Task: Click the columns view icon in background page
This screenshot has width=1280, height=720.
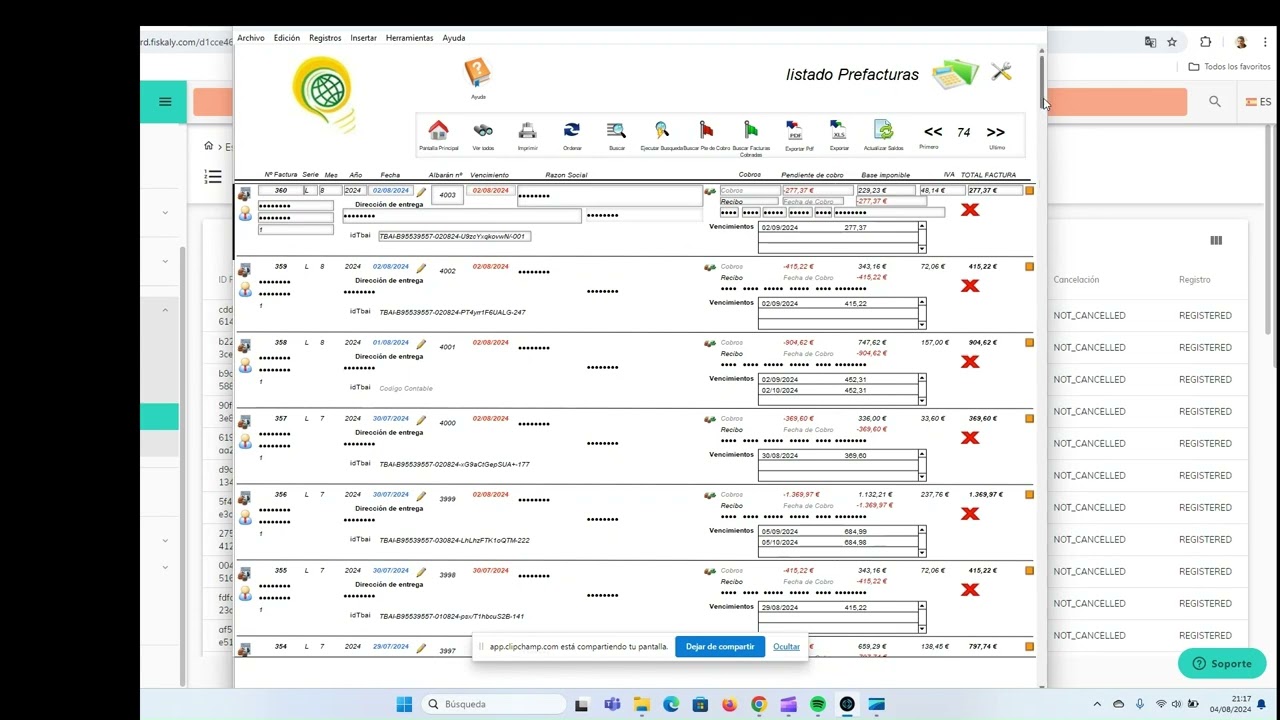Action: pyautogui.click(x=1216, y=240)
